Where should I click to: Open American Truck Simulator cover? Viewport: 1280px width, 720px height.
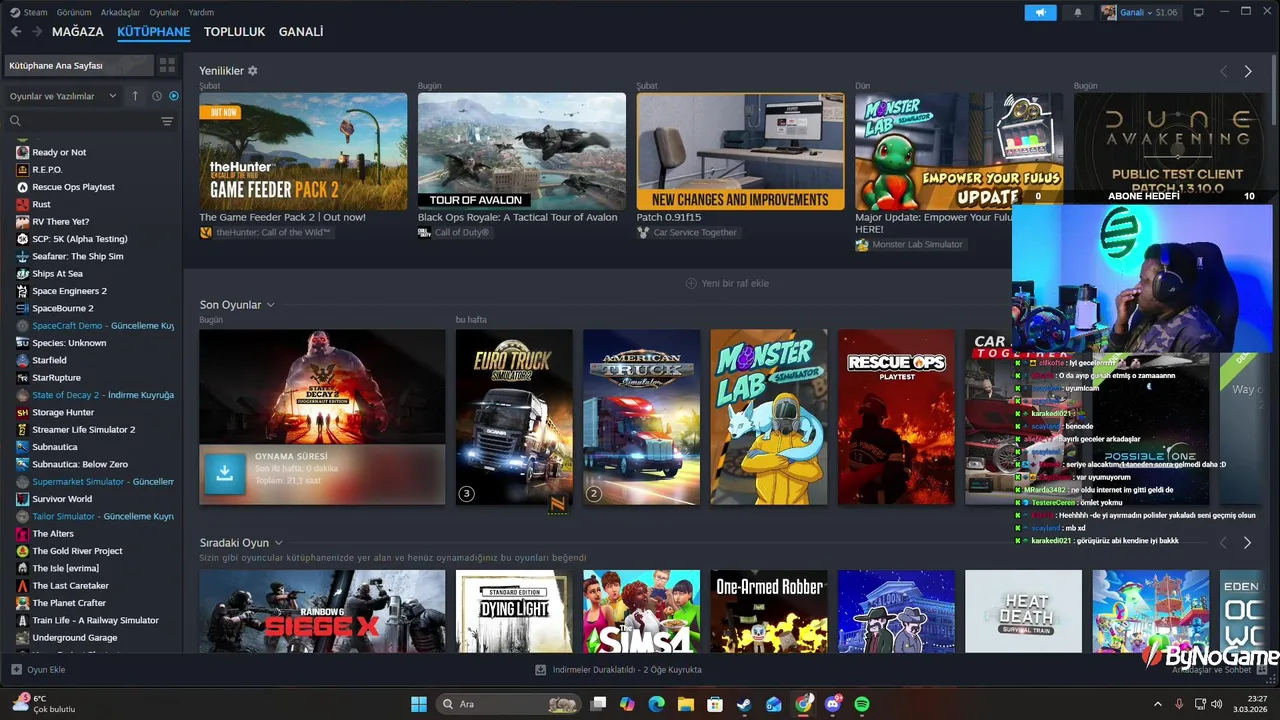point(641,417)
